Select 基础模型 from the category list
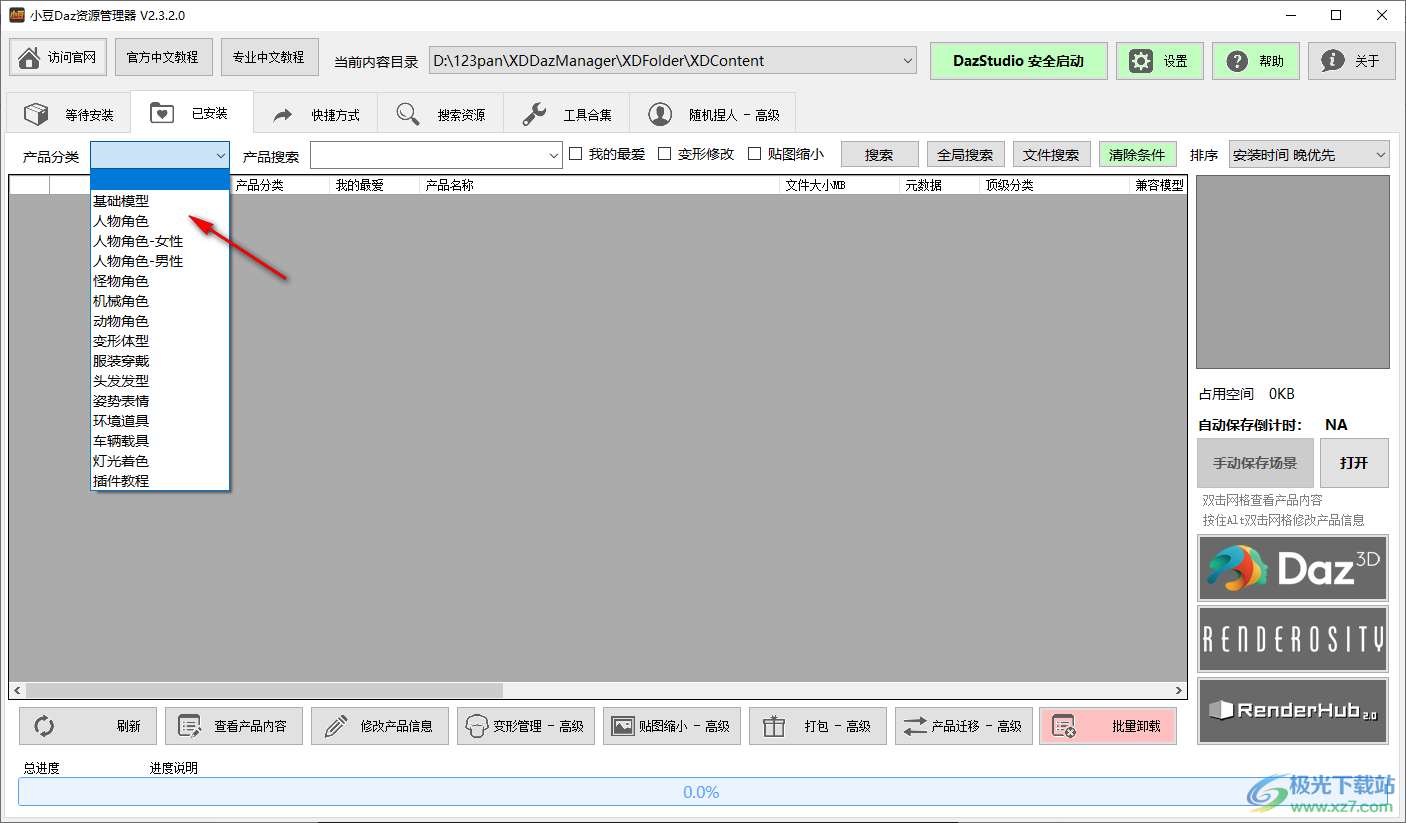 point(160,201)
